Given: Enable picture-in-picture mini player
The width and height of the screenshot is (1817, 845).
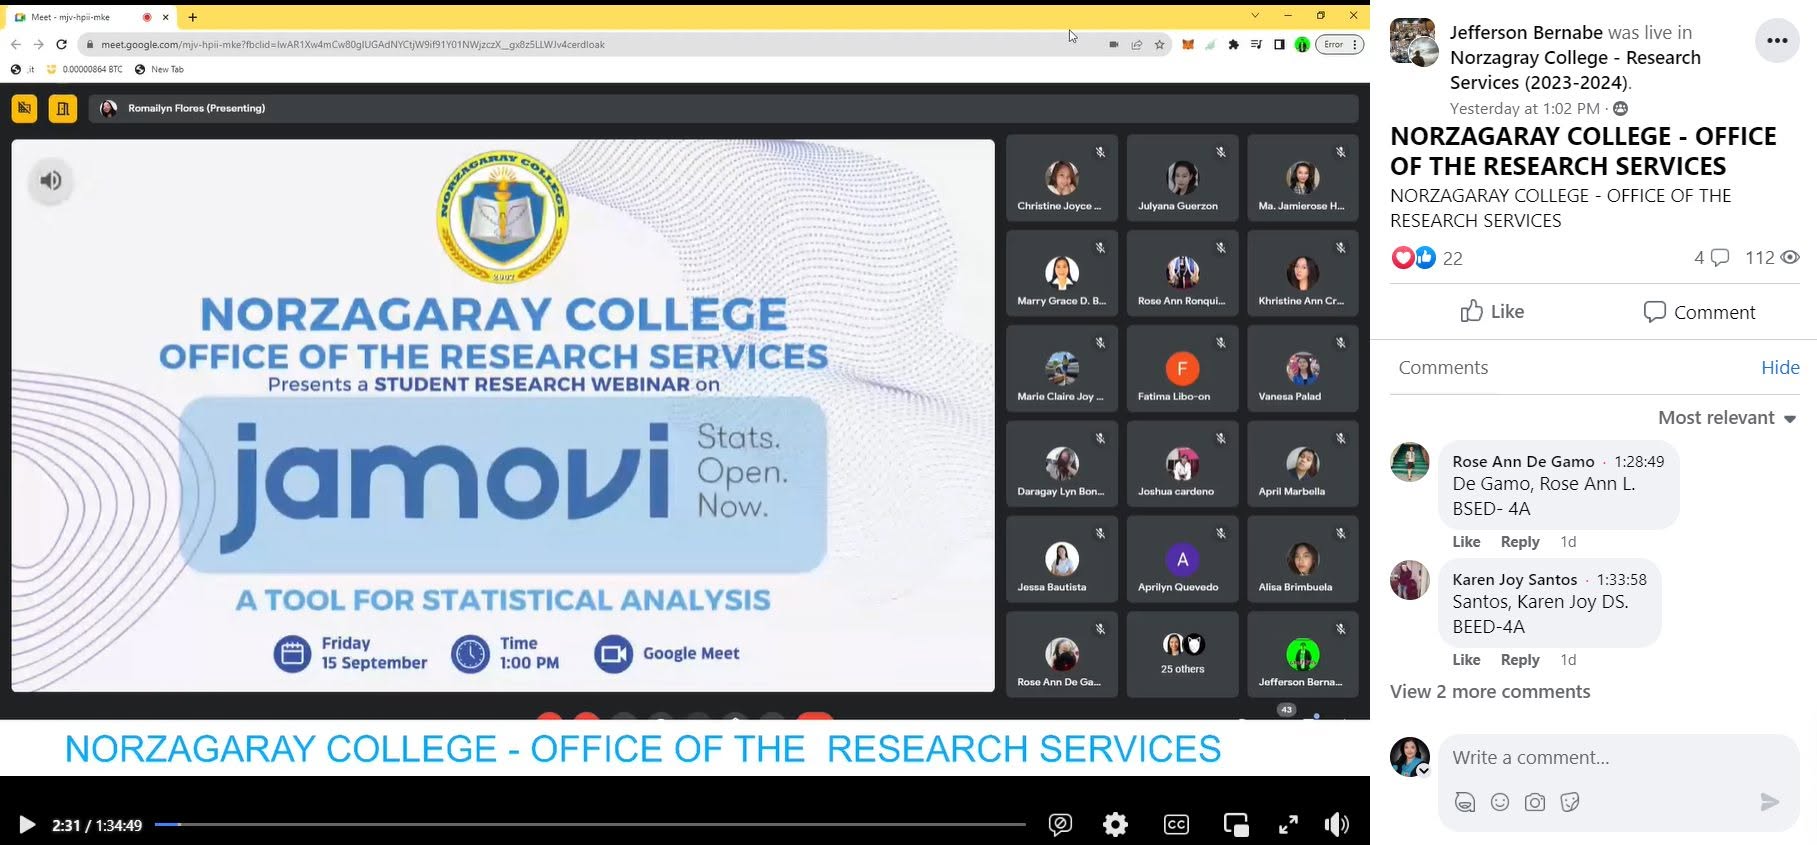Looking at the screenshot, I should pos(1236,825).
